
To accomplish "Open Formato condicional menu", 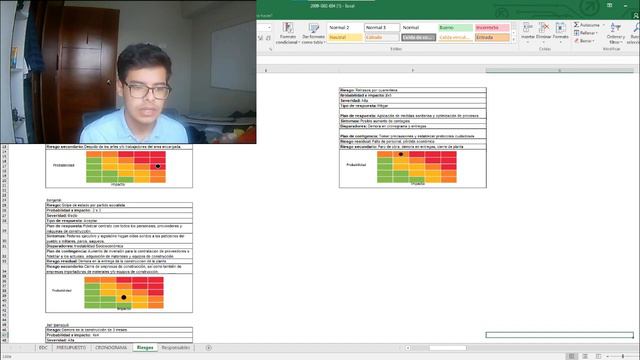I will pyautogui.click(x=288, y=33).
